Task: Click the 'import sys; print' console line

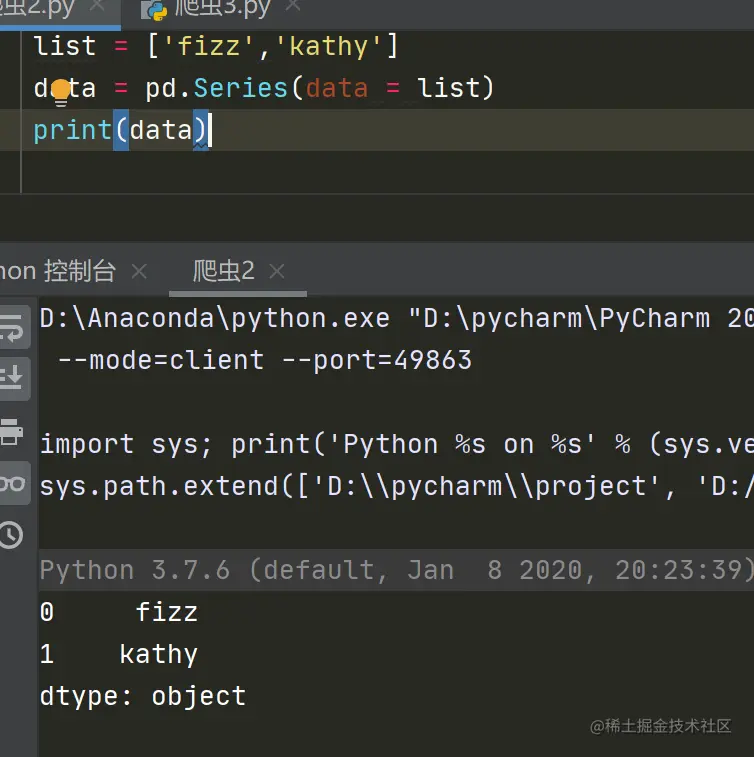Action: click(x=396, y=445)
